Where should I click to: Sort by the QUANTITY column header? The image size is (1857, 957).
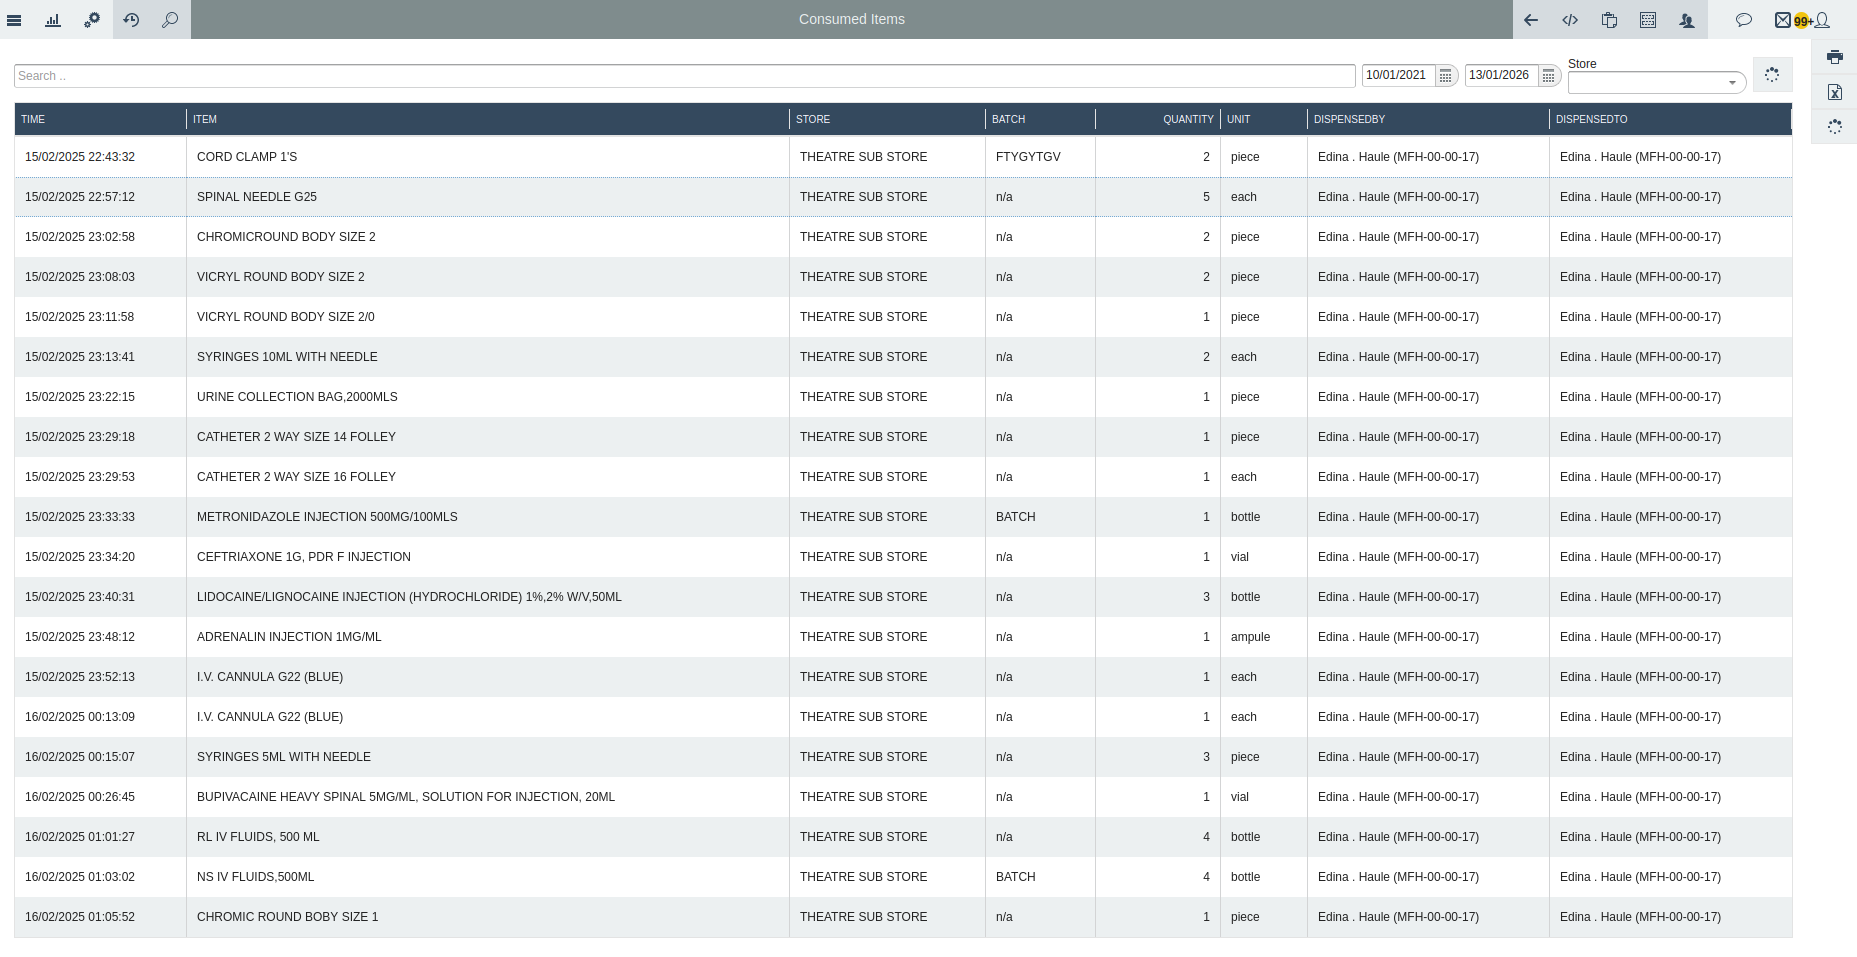point(1158,119)
